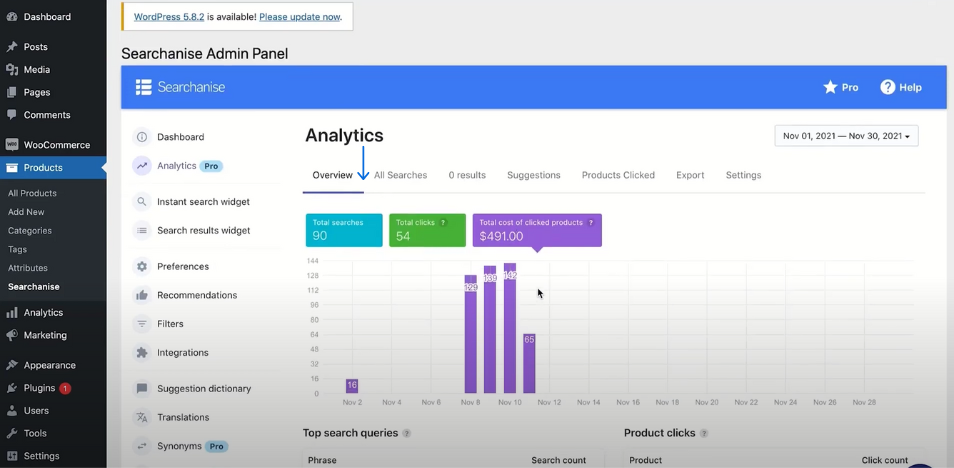Click the Pro star icon

[x=830, y=87]
